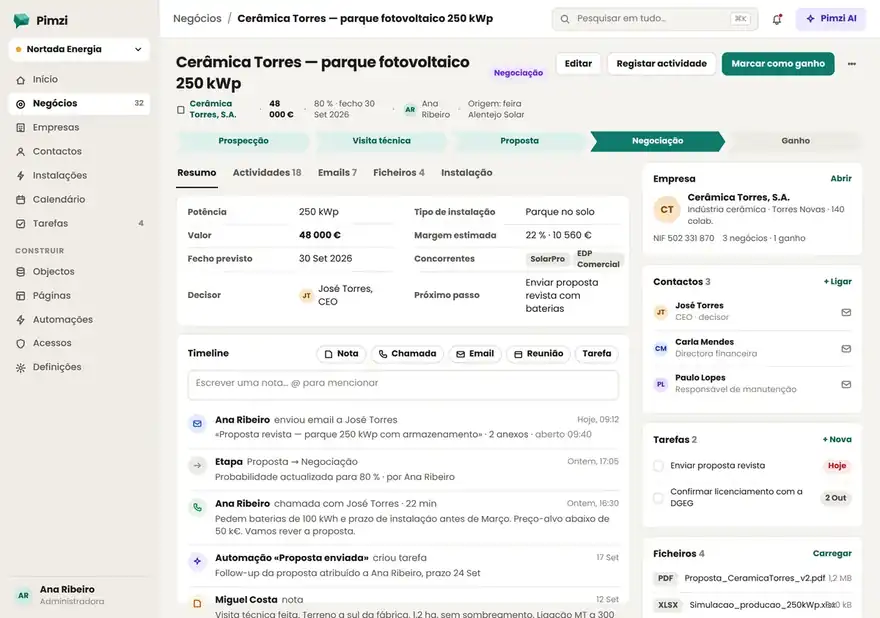Screen dimensions: 880x618
Task: Click the Negociação status badge by title
Action: click(518, 73)
